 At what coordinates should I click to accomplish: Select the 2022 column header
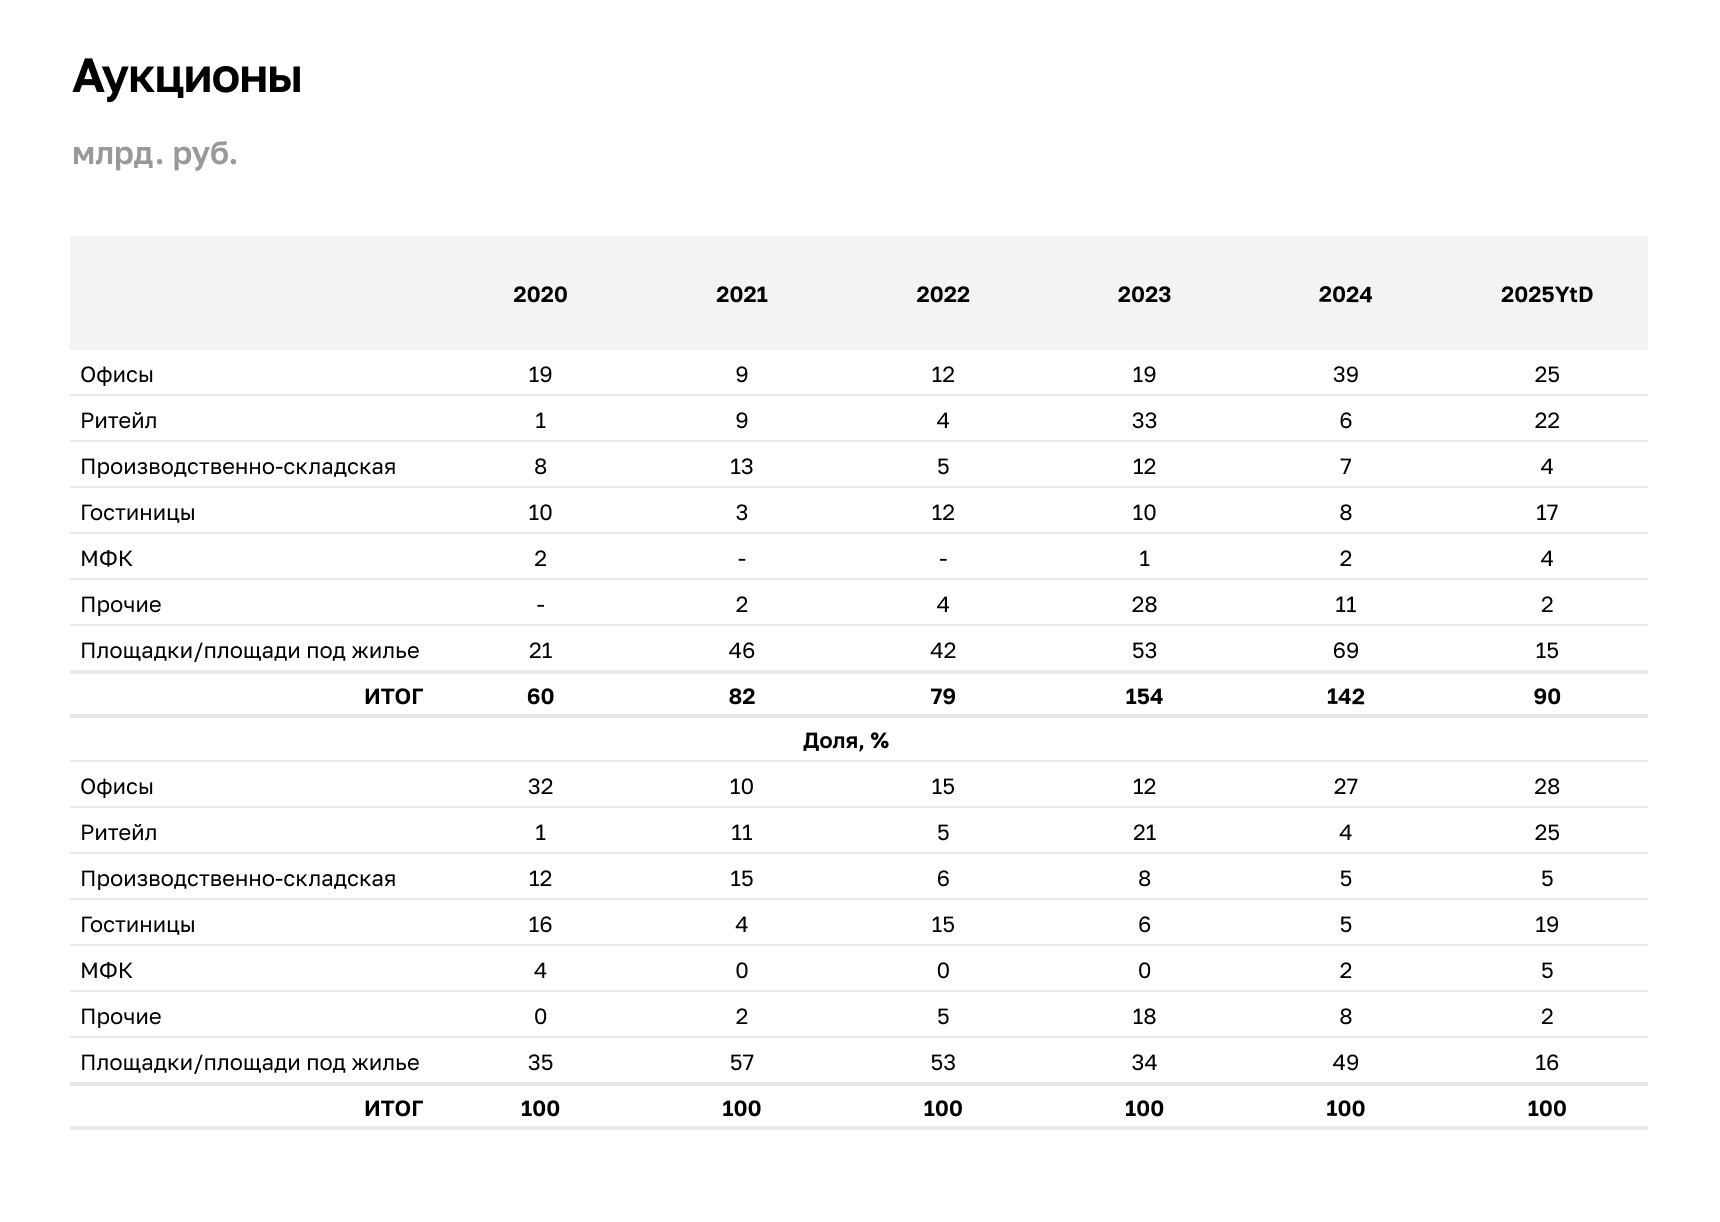pos(943,294)
